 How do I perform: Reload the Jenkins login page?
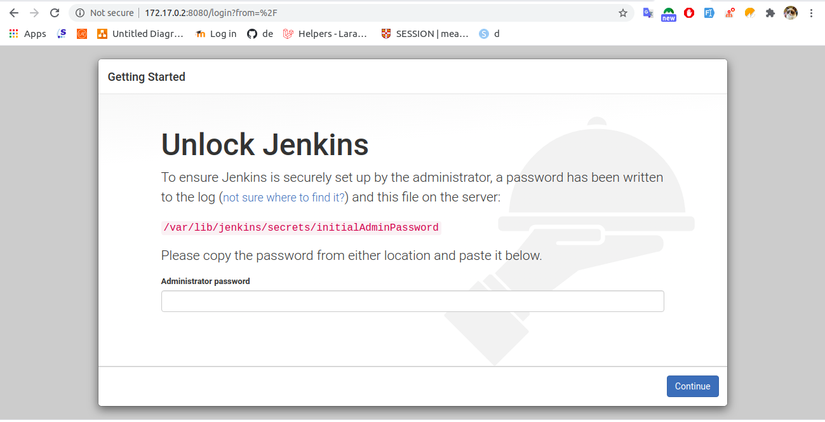point(54,13)
